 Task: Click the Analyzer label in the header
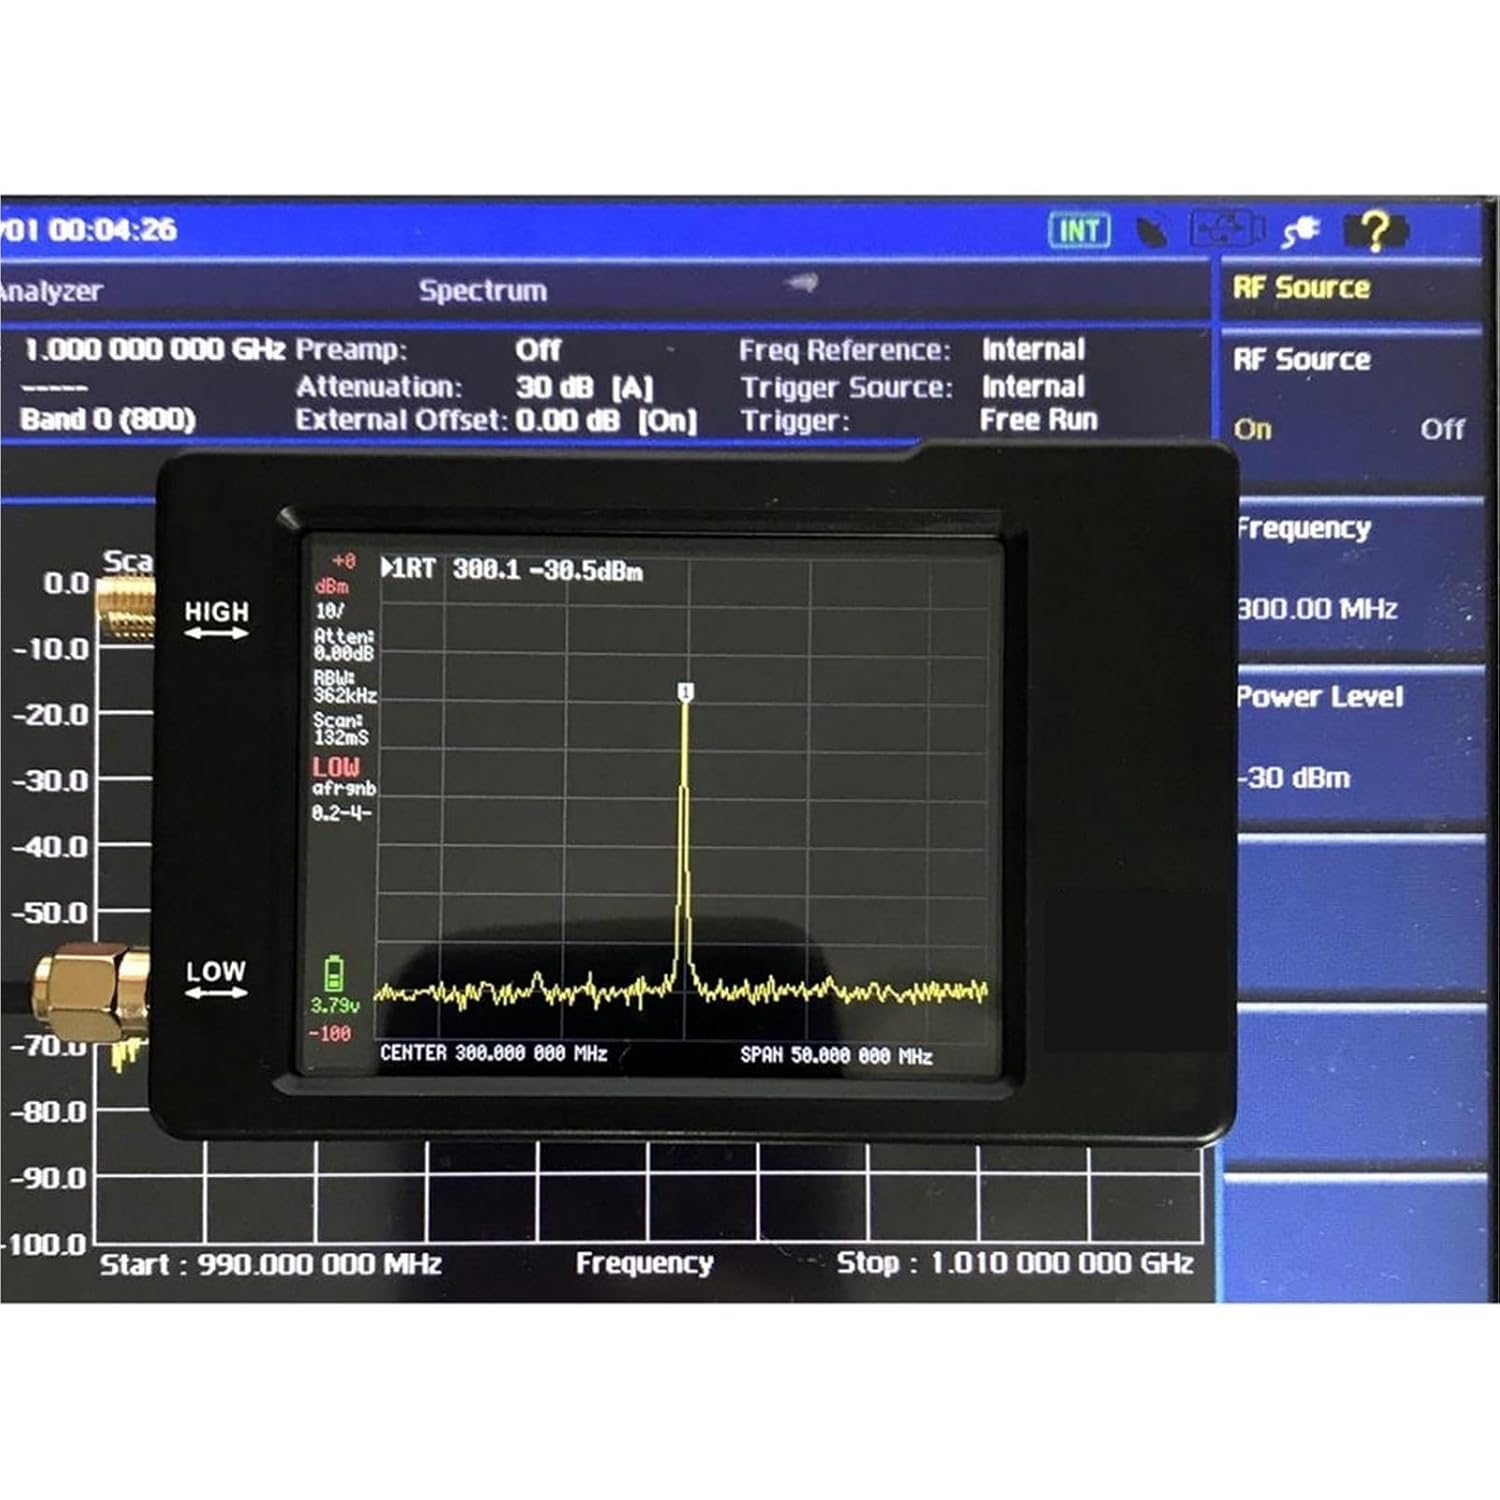51,291
